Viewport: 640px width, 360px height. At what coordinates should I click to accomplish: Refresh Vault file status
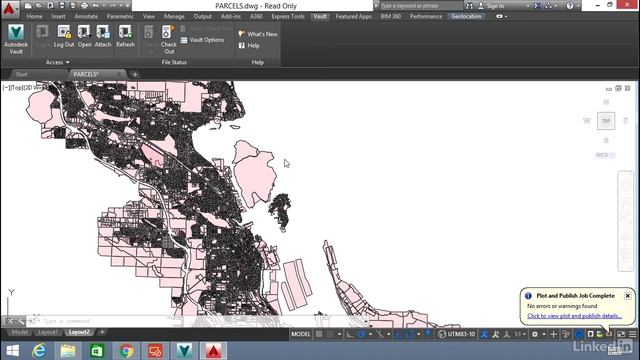pyautogui.click(x=125, y=37)
